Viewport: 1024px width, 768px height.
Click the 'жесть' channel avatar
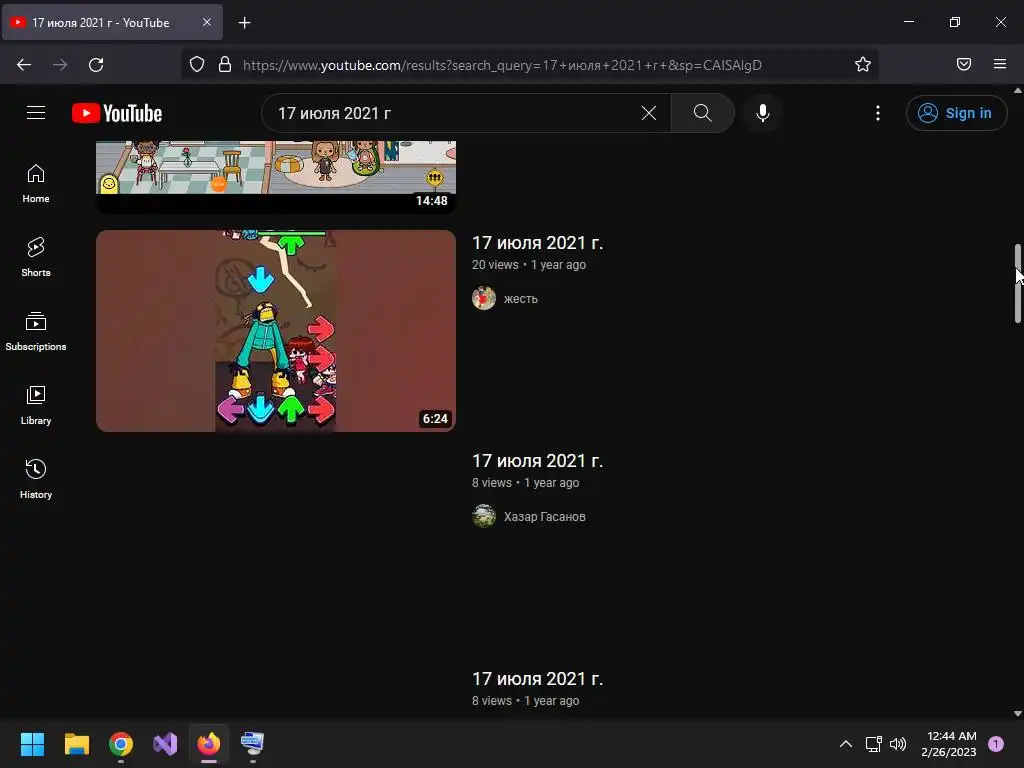coord(484,298)
